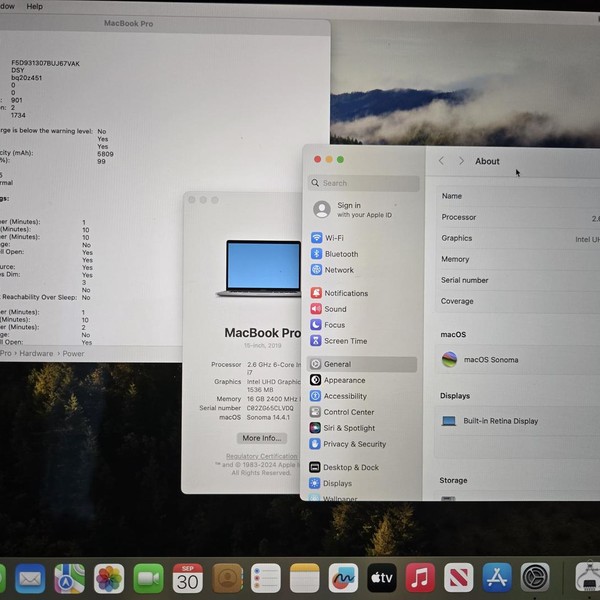This screenshot has height=600, width=600.
Task: Open System Information from the Dock
Action: [589, 577]
